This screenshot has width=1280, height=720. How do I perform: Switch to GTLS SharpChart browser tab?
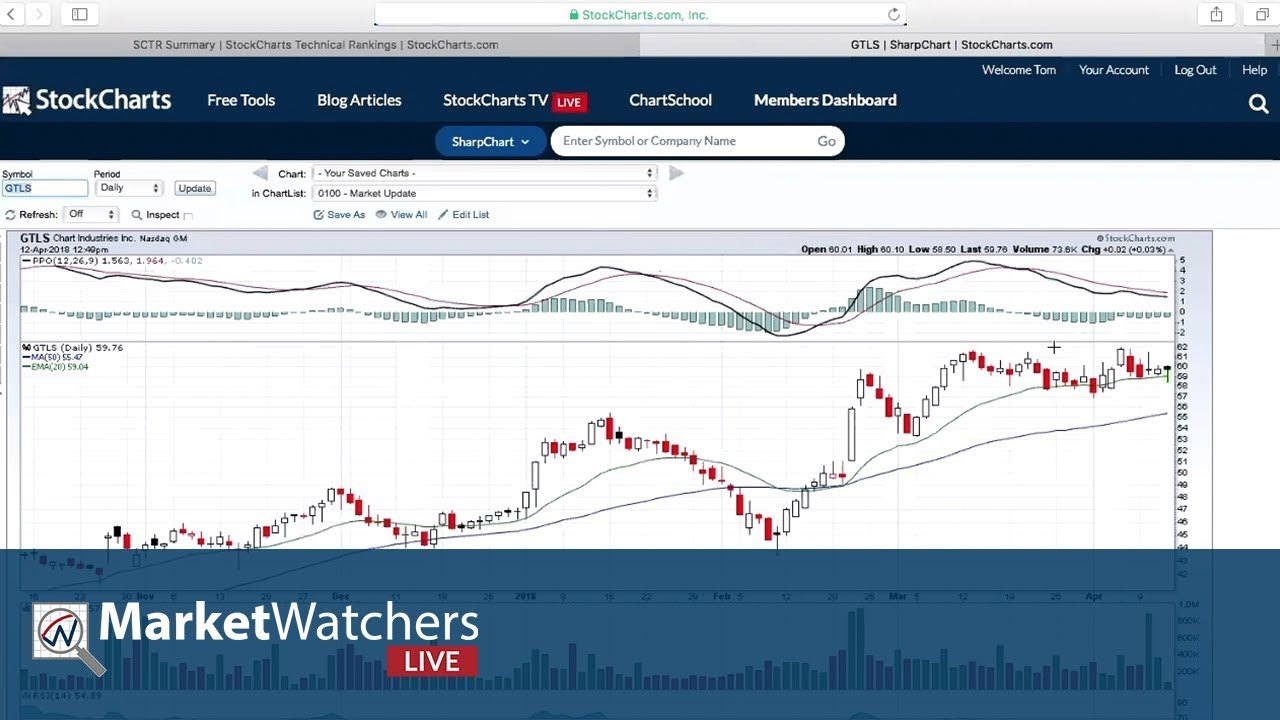click(x=951, y=45)
